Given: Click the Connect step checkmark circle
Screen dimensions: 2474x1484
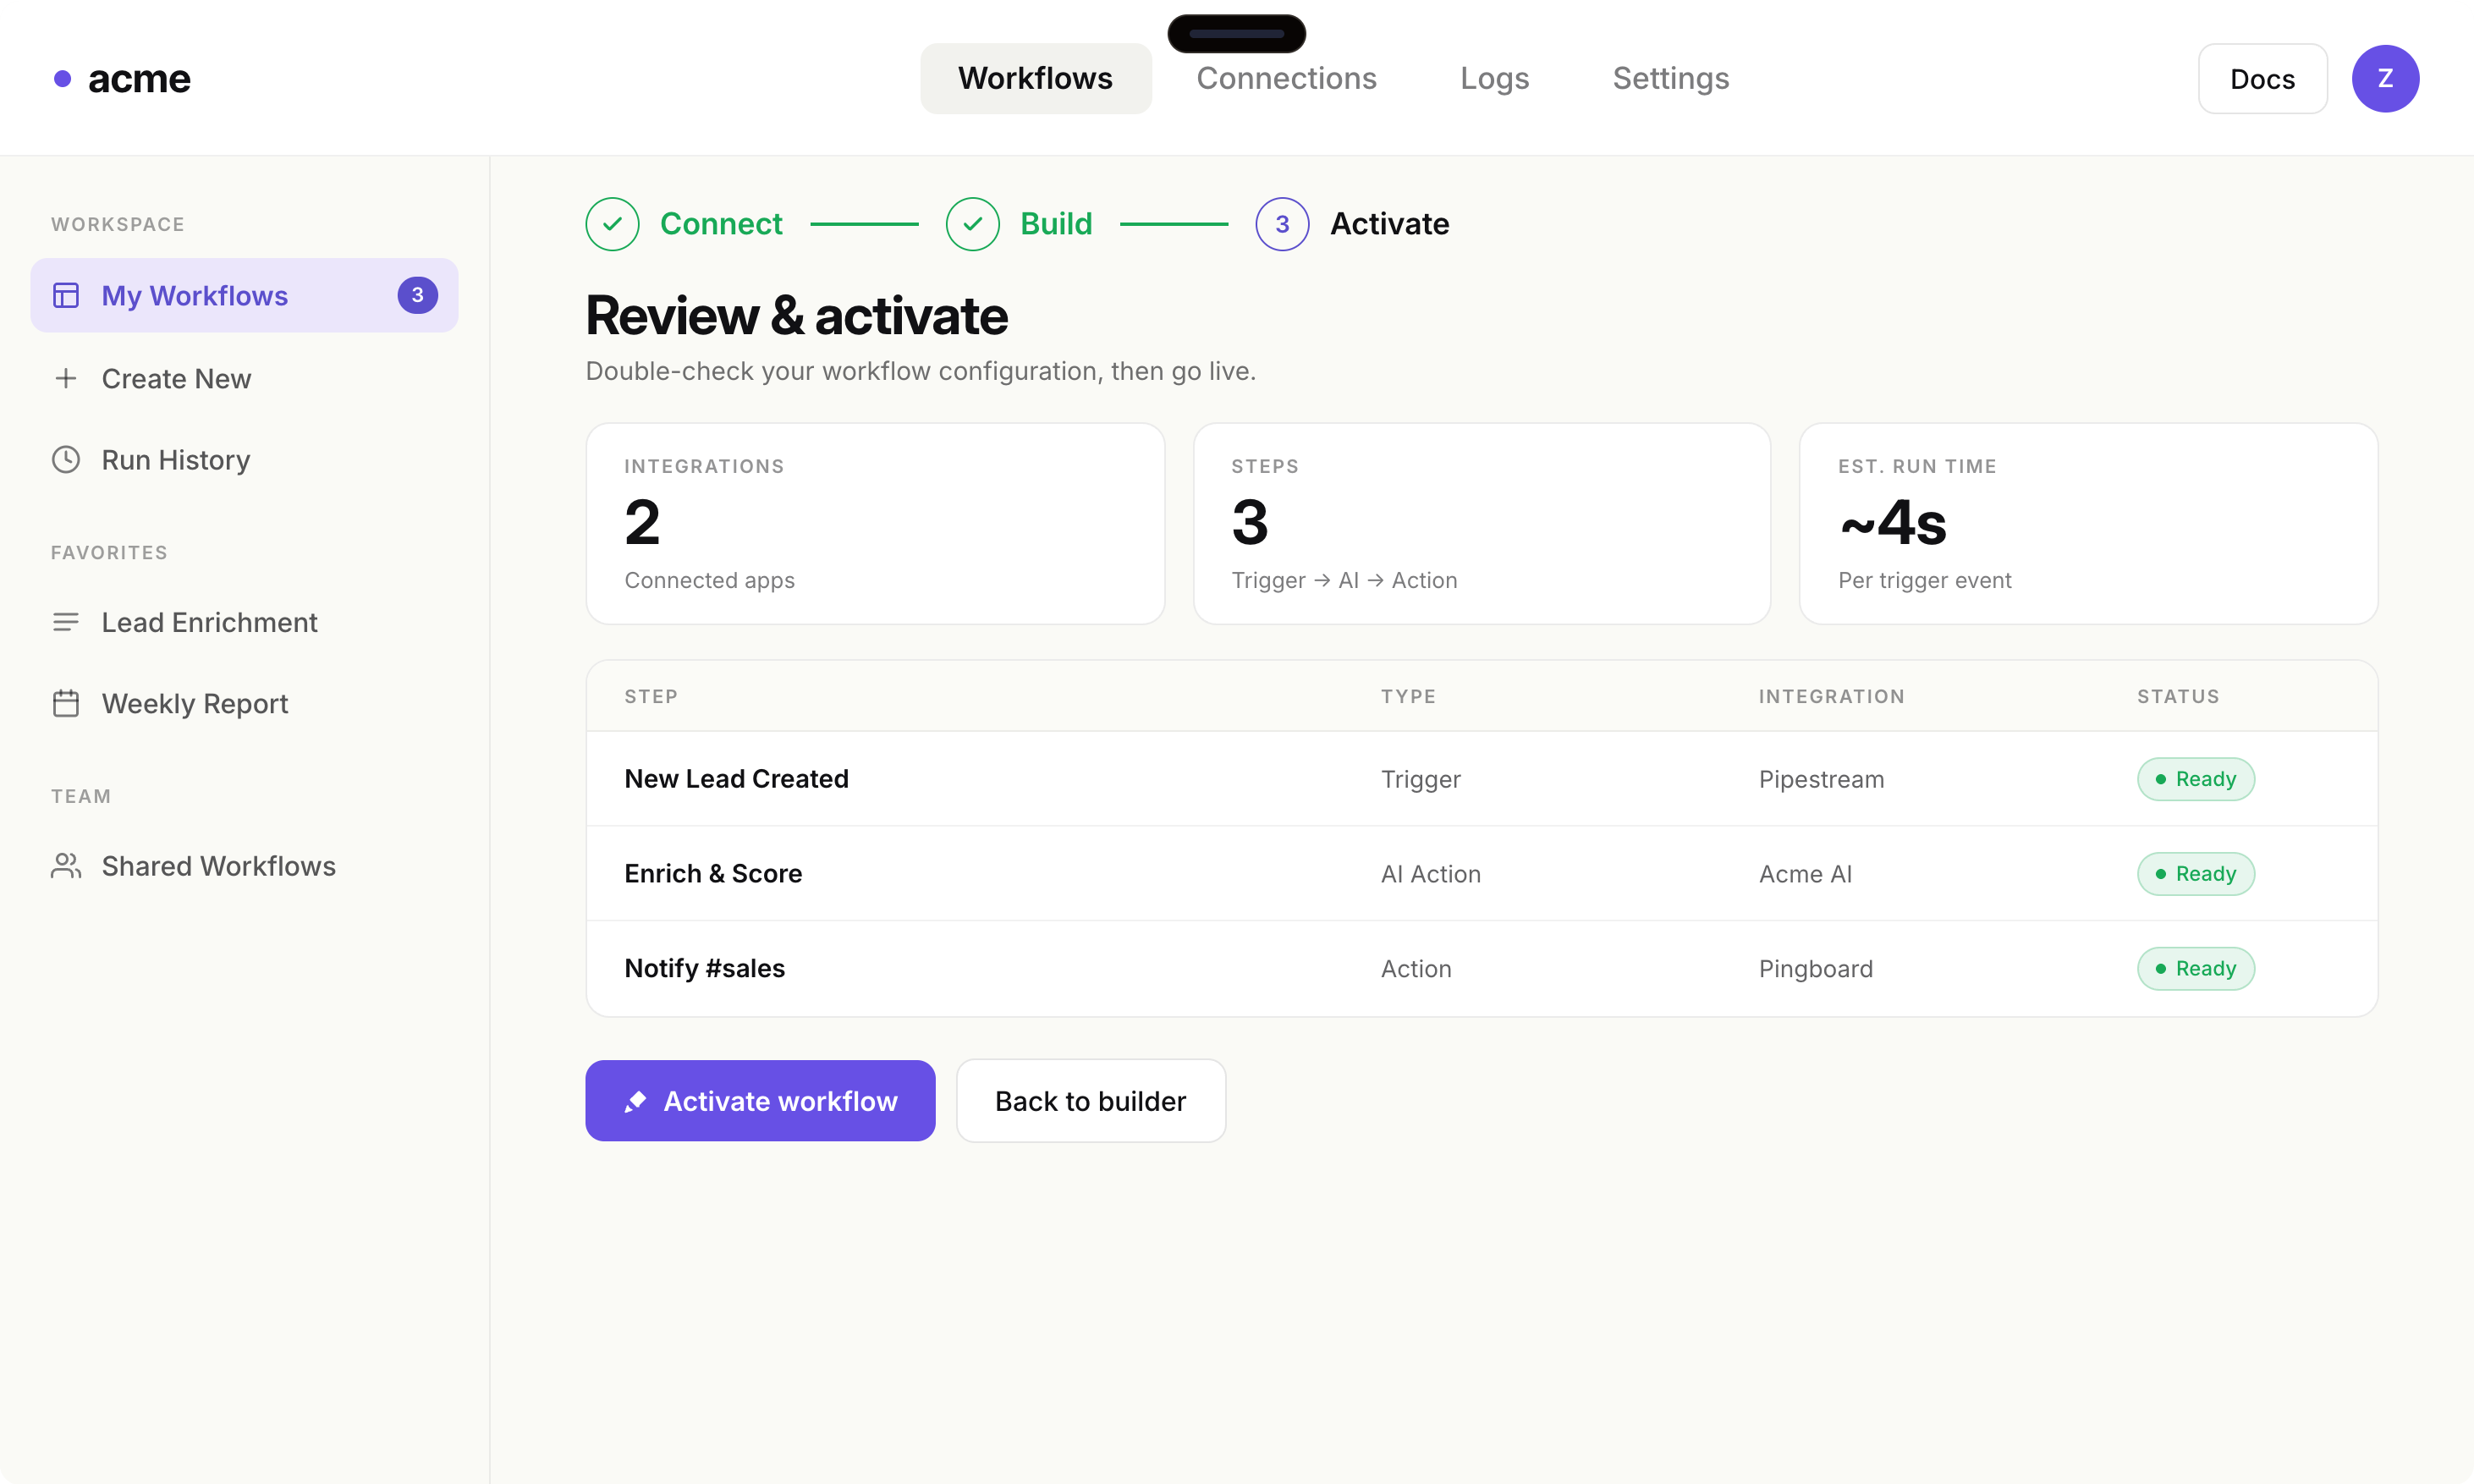Looking at the screenshot, I should pos(612,224).
